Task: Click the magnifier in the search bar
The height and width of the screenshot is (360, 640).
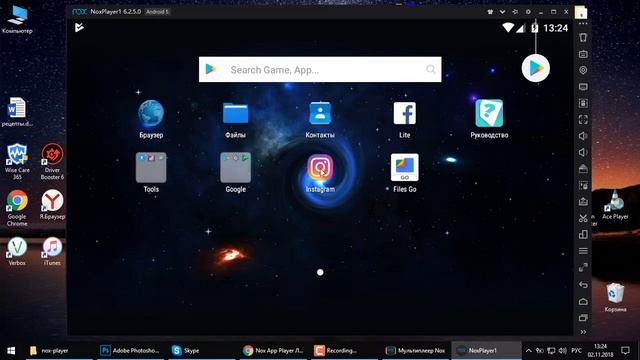Action: tap(431, 69)
